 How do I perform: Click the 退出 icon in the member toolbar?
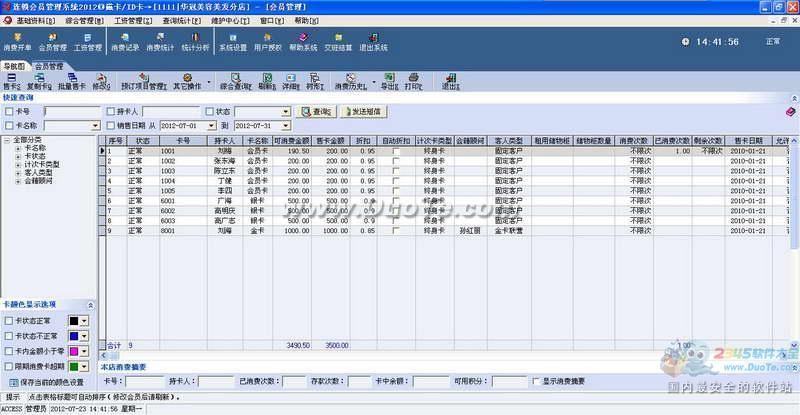coord(451,82)
